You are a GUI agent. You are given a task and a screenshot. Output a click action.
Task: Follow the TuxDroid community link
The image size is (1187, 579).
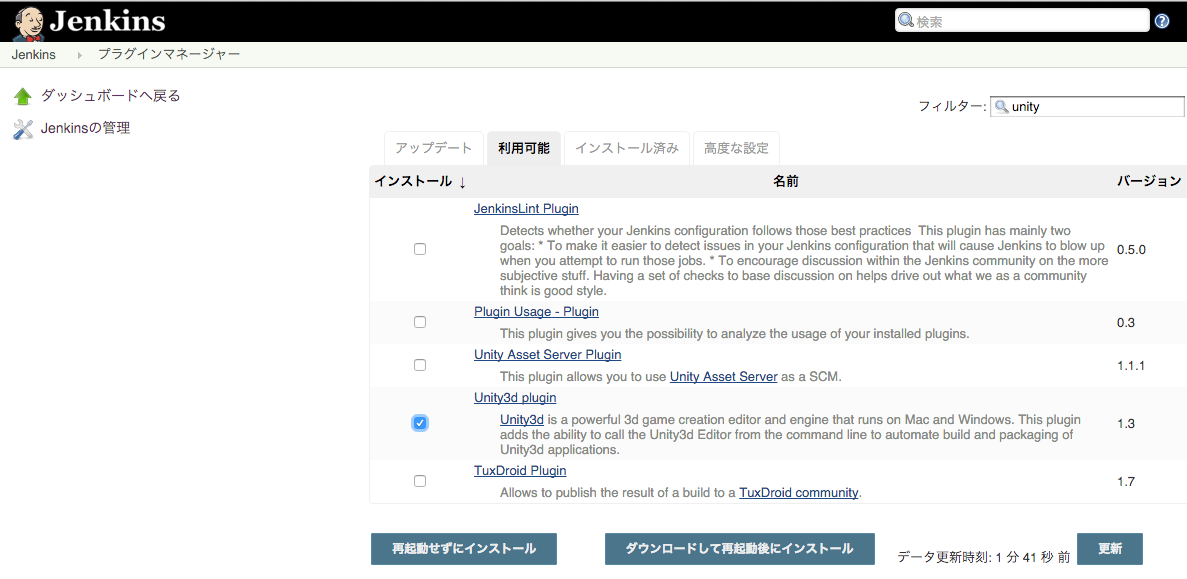pos(799,492)
